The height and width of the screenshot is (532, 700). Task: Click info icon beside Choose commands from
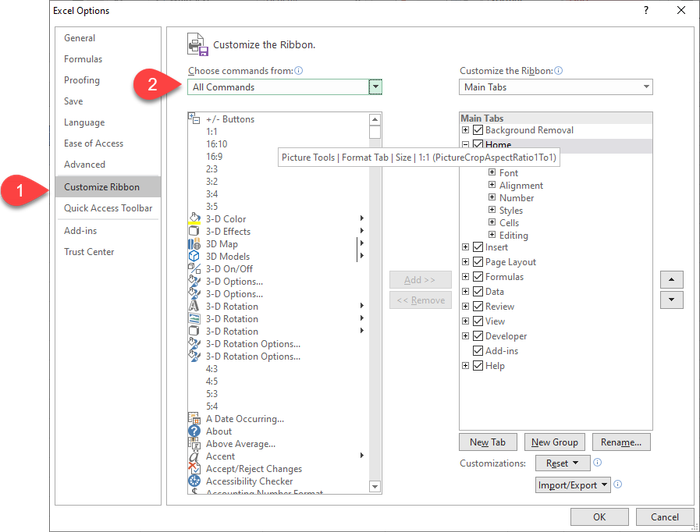(299, 71)
